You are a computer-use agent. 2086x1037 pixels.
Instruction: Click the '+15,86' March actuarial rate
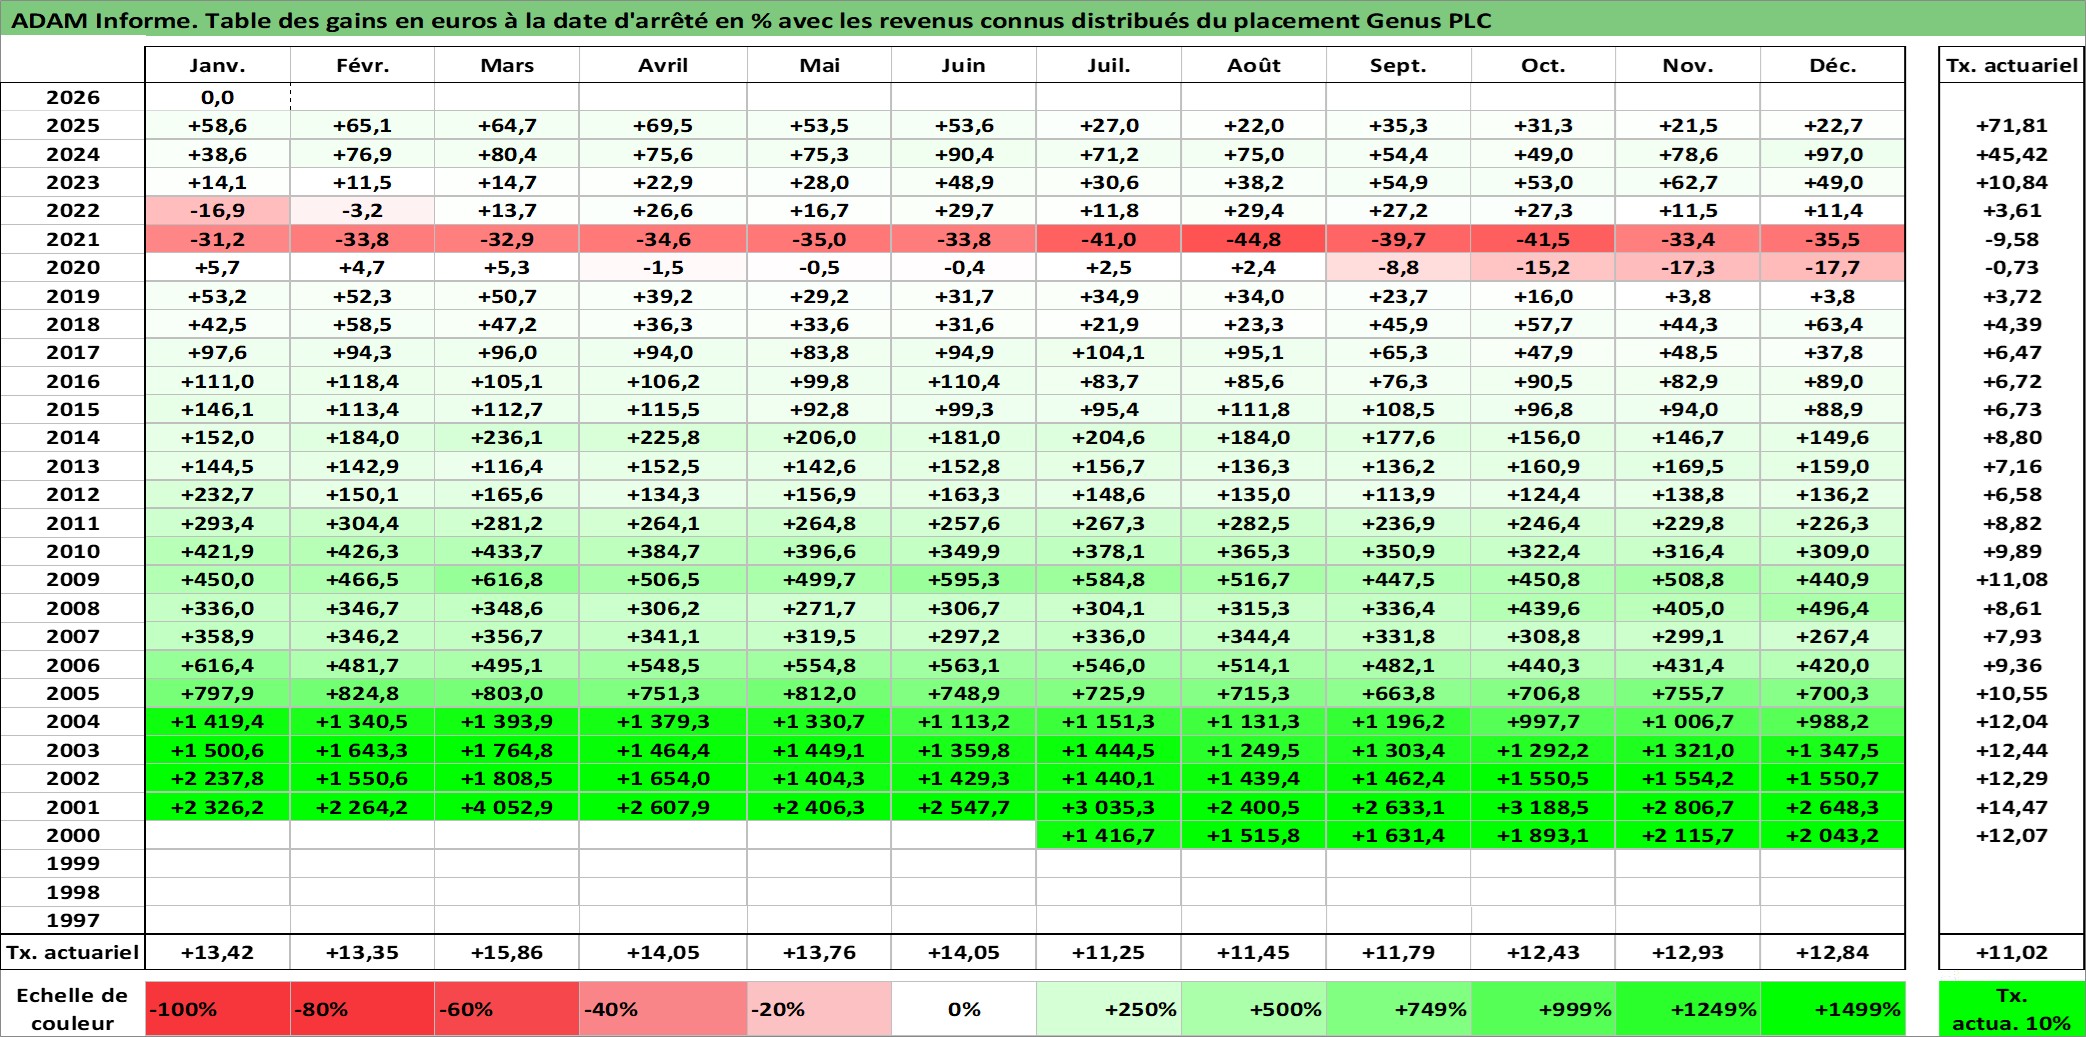point(507,952)
